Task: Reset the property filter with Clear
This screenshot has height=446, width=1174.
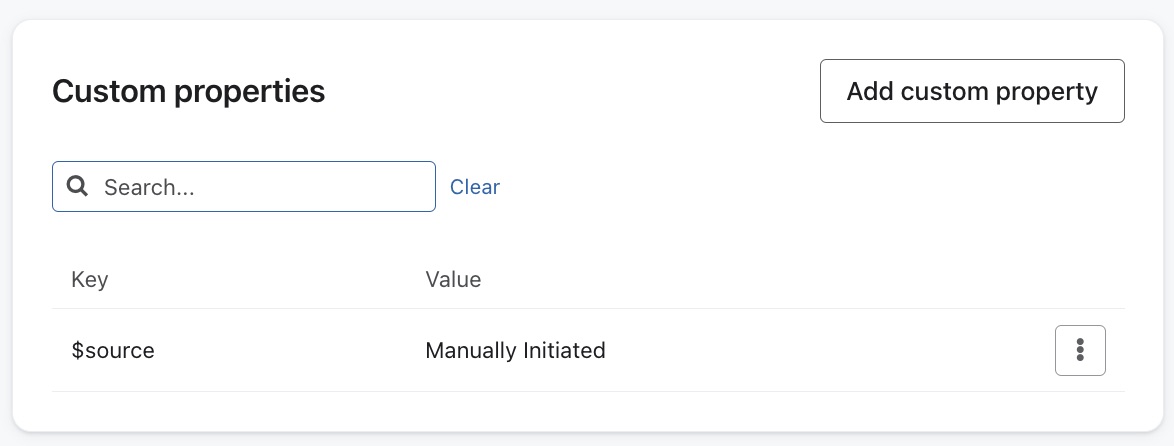Action: [475, 187]
